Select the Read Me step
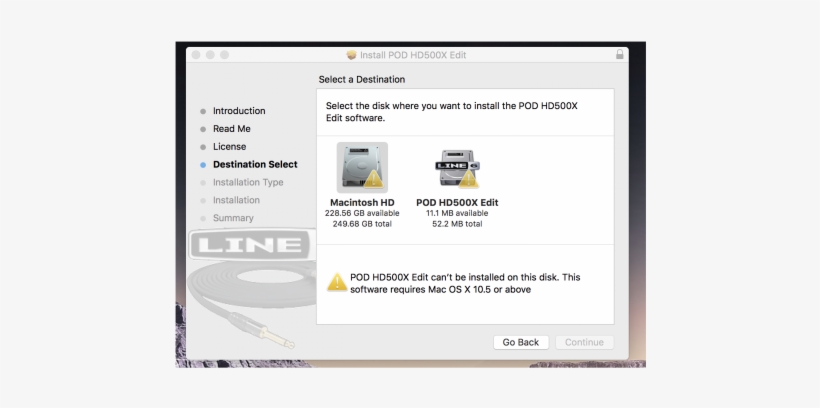 pos(232,129)
